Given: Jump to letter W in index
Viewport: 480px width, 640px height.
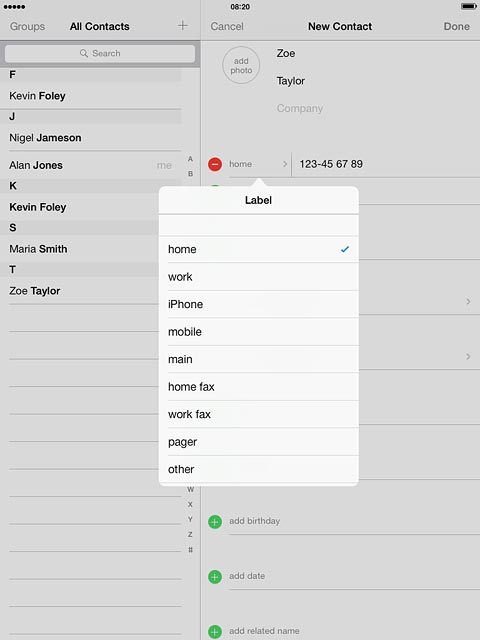Looking at the screenshot, I should pyautogui.click(x=191, y=489).
